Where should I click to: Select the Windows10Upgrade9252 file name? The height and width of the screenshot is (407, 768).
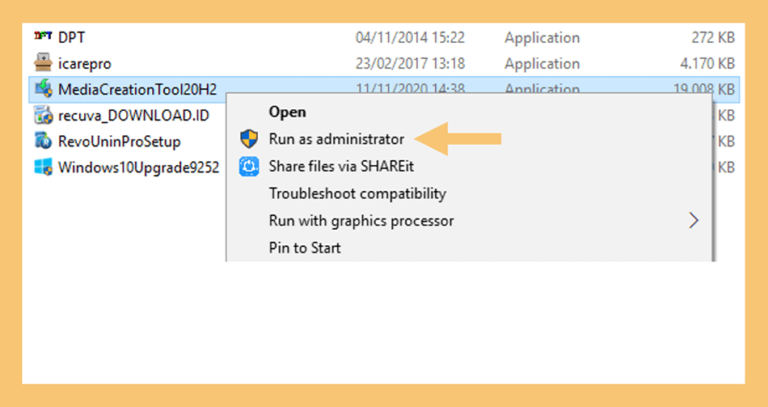(139, 168)
